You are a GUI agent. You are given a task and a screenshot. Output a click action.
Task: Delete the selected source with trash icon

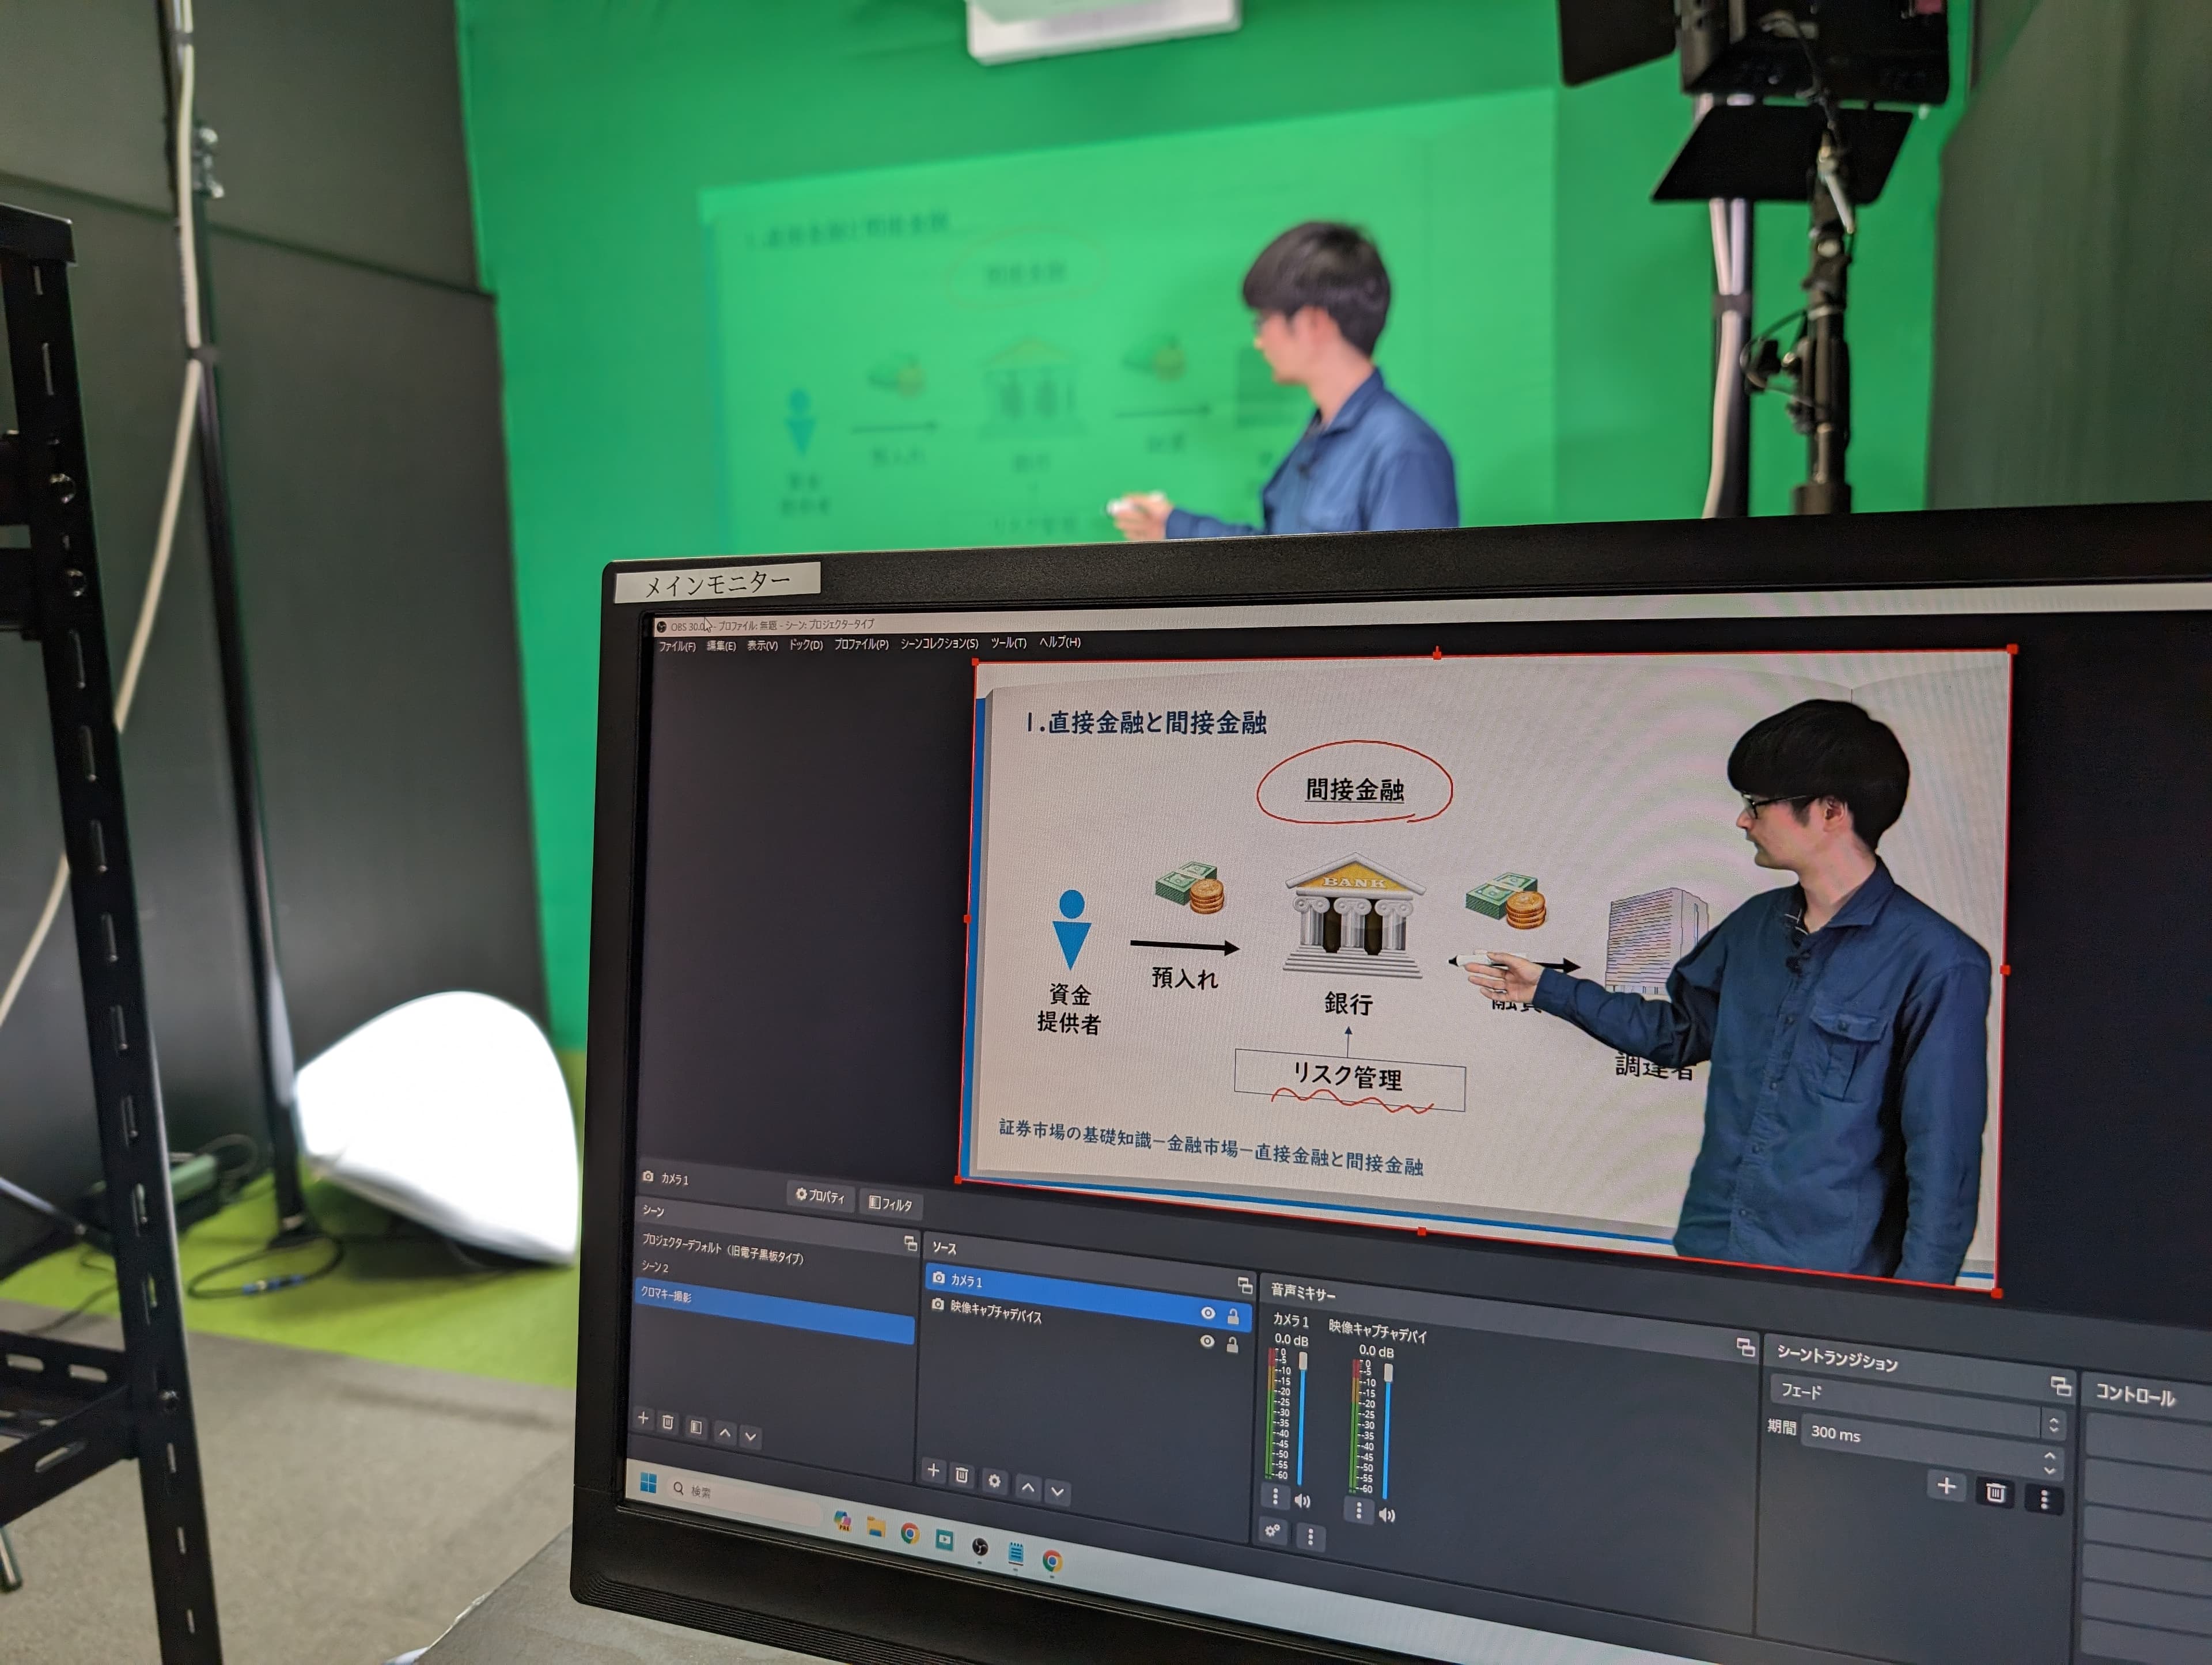[962, 1475]
